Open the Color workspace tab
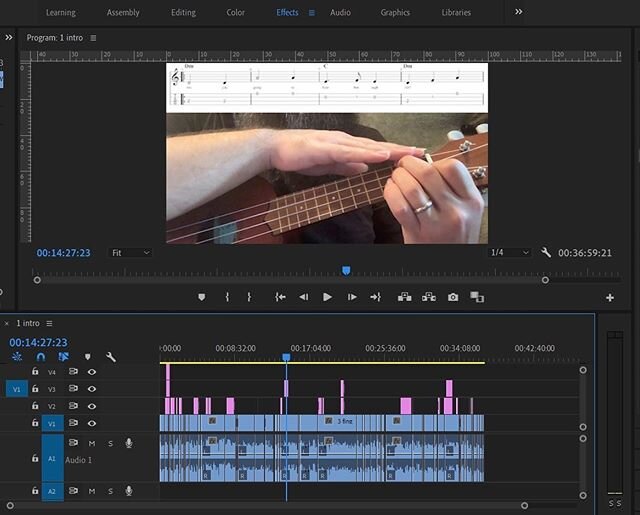The height and width of the screenshot is (515, 640). 236,13
